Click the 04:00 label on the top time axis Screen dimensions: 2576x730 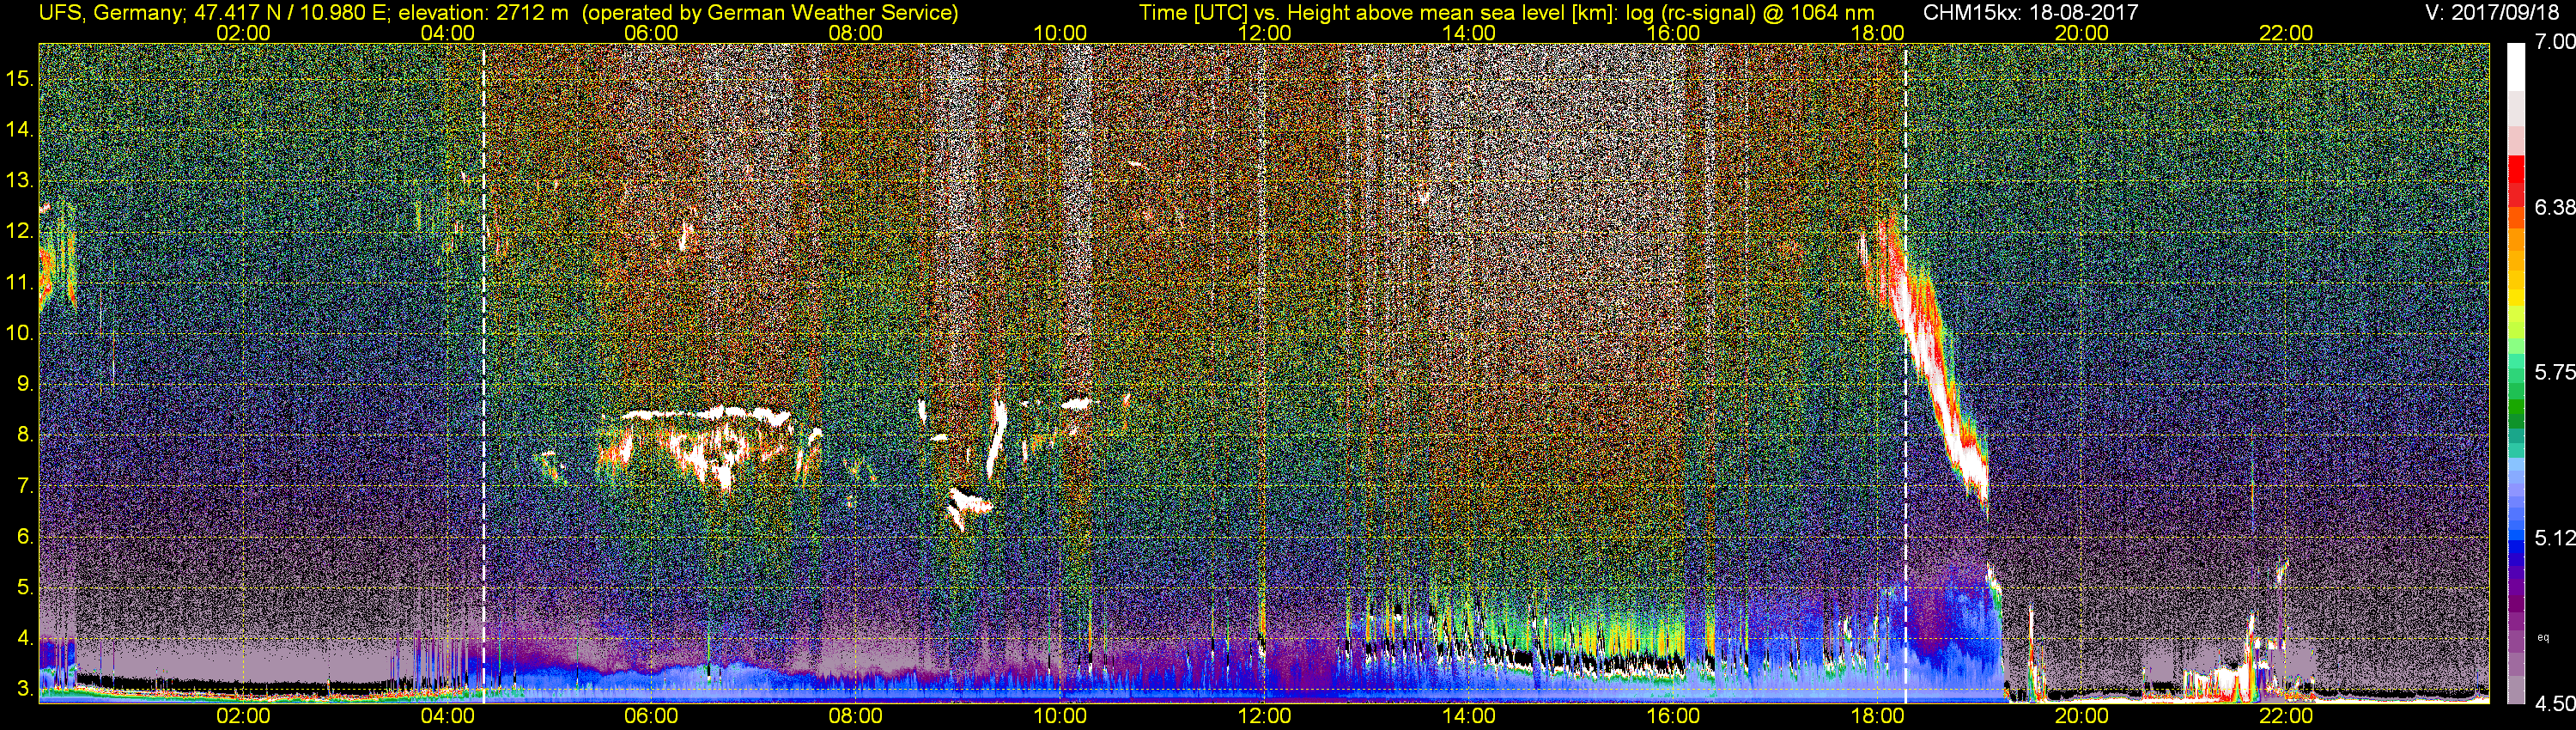coord(448,33)
